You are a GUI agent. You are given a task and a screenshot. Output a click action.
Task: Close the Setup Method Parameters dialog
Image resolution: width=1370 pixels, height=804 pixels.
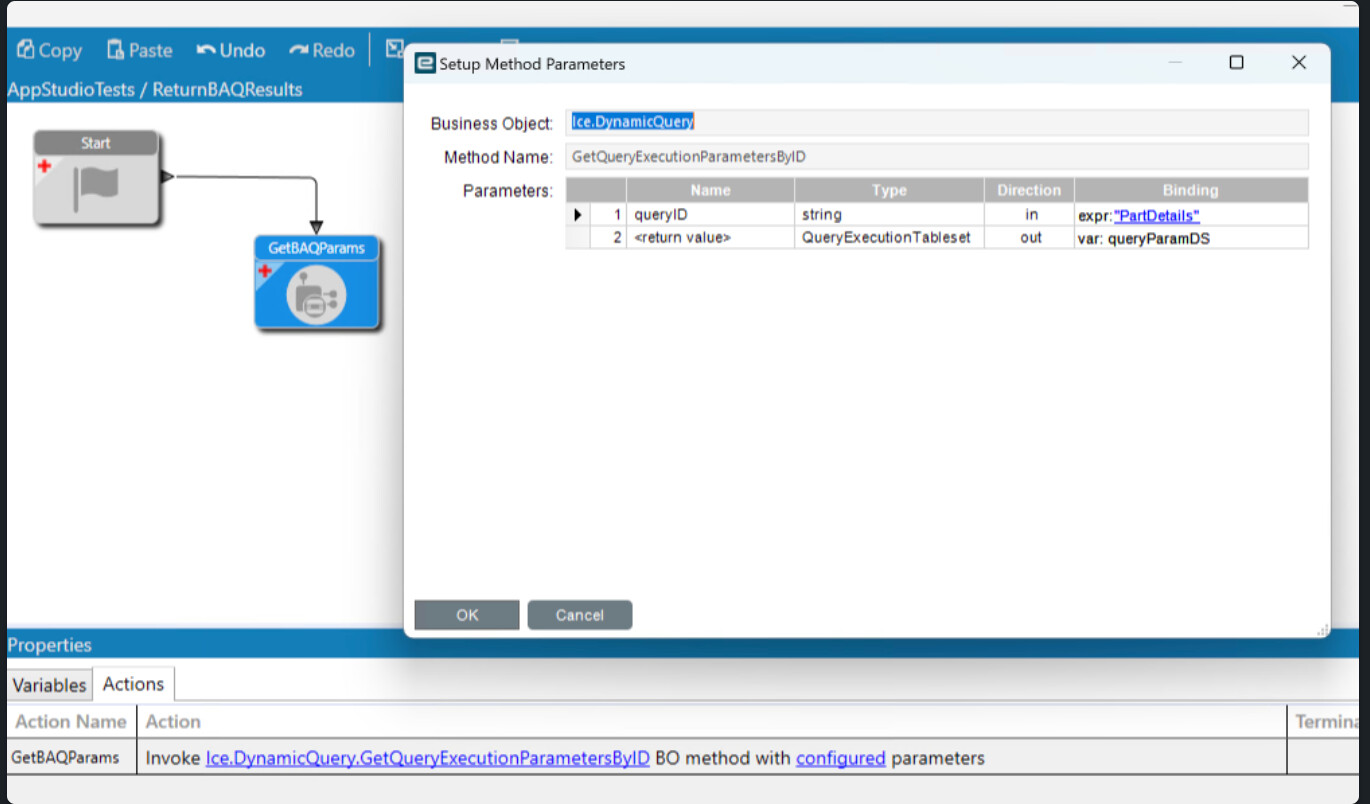tap(1299, 63)
